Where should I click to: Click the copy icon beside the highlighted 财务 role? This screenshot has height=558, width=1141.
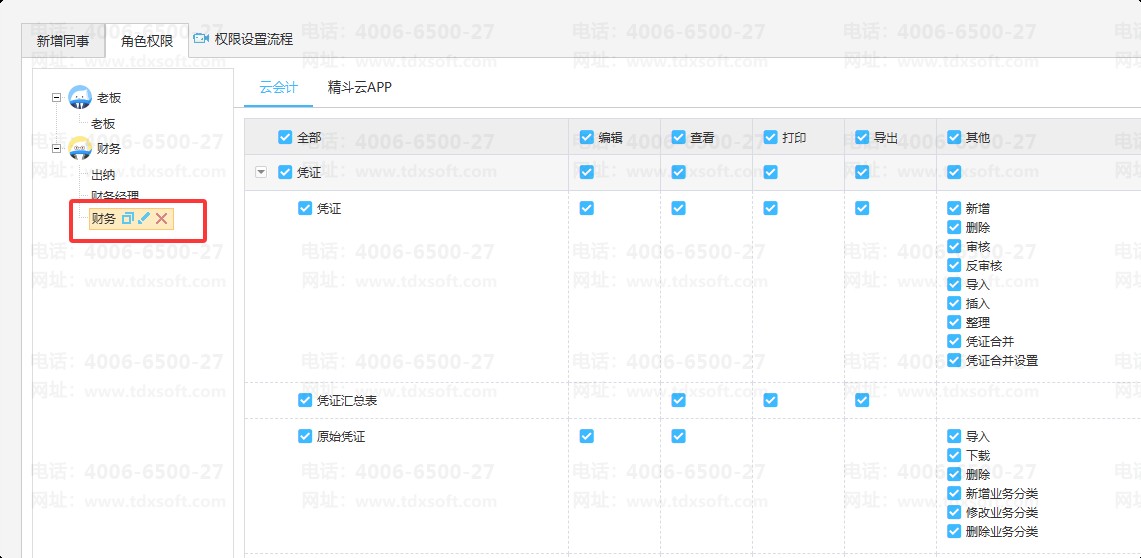[x=128, y=218]
